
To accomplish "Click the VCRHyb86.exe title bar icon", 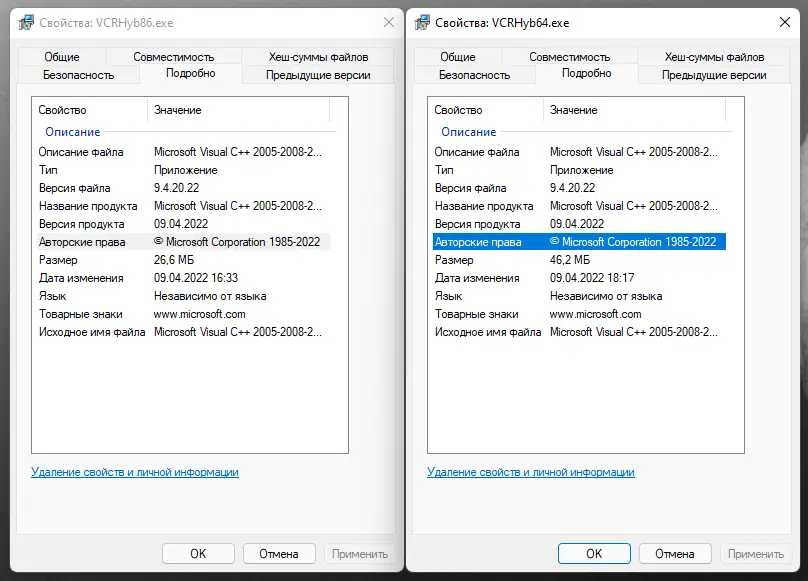I will (x=24, y=23).
